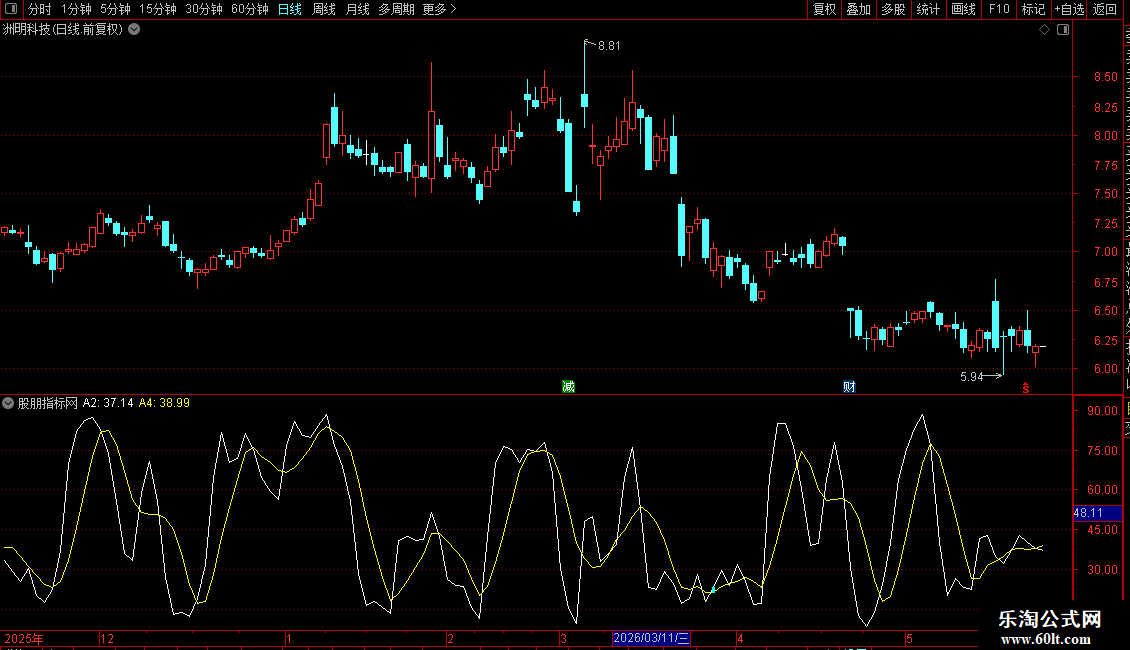Select the 日线 daily period
Screen dimensions: 1130x650
click(290, 9)
